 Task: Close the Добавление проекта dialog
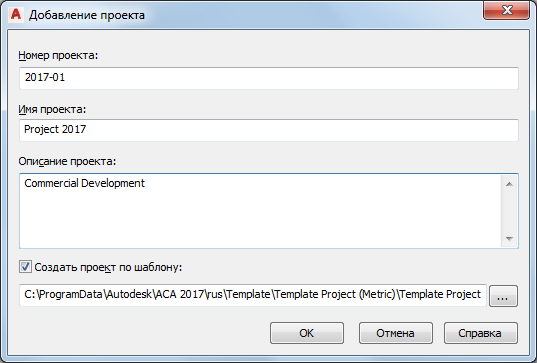[506, 11]
